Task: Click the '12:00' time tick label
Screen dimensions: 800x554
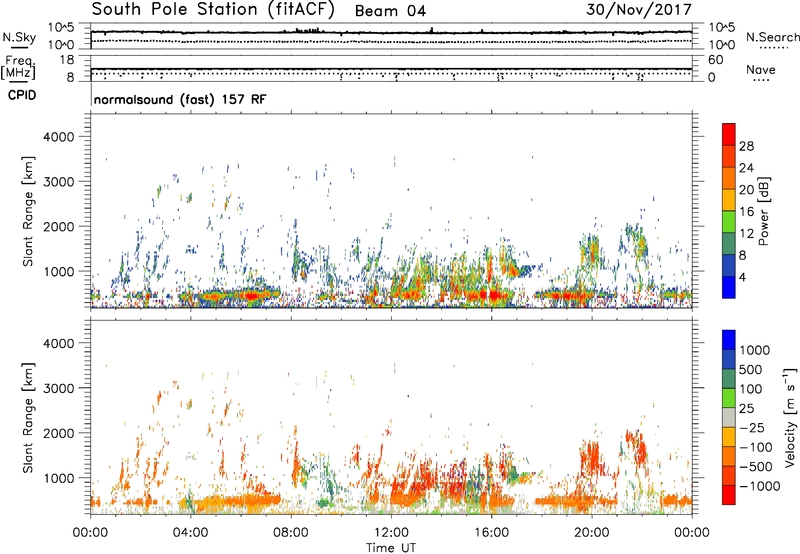Action: [x=391, y=533]
